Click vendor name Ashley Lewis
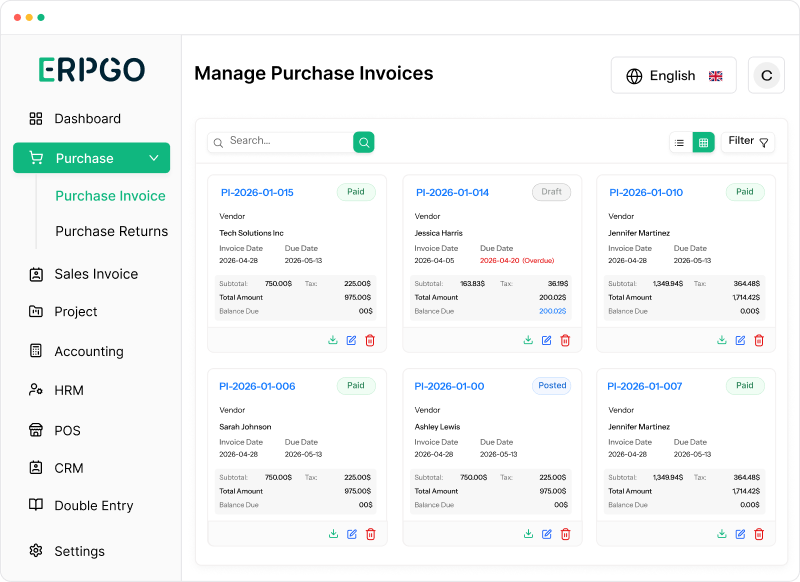 [437, 427]
